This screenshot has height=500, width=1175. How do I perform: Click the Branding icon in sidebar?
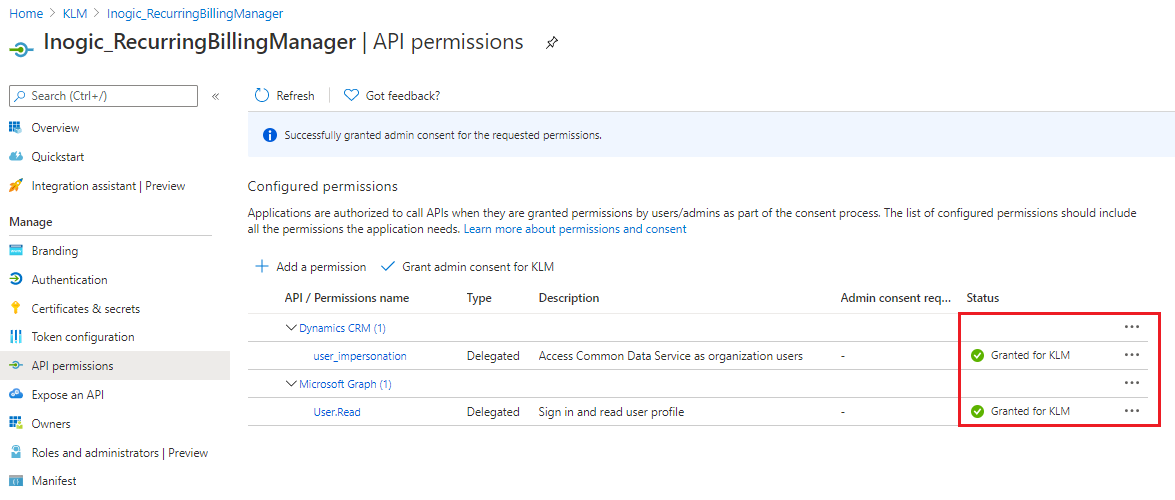pos(16,250)
